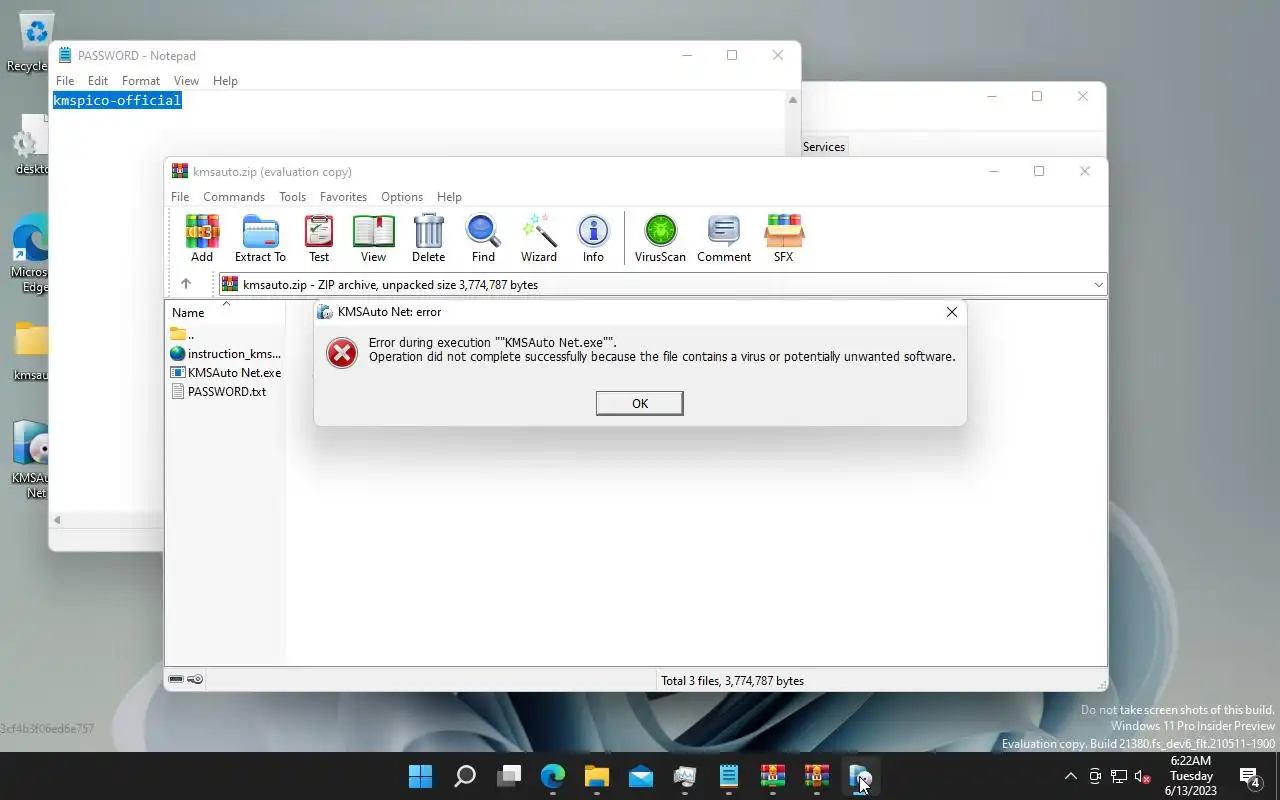Click Notepad's horizontal scrollbar left arrow
The width and height of the screenshot is (1280, 800).
click(x=57, y=519)
